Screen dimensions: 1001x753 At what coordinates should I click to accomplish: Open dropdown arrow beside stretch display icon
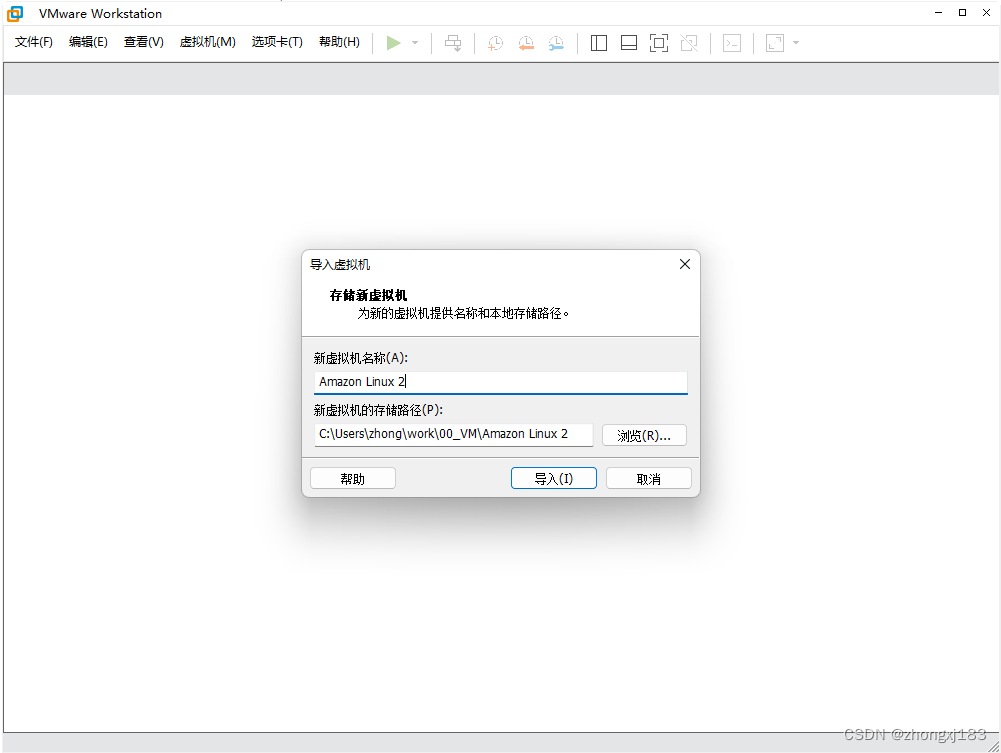click(795, 43)
